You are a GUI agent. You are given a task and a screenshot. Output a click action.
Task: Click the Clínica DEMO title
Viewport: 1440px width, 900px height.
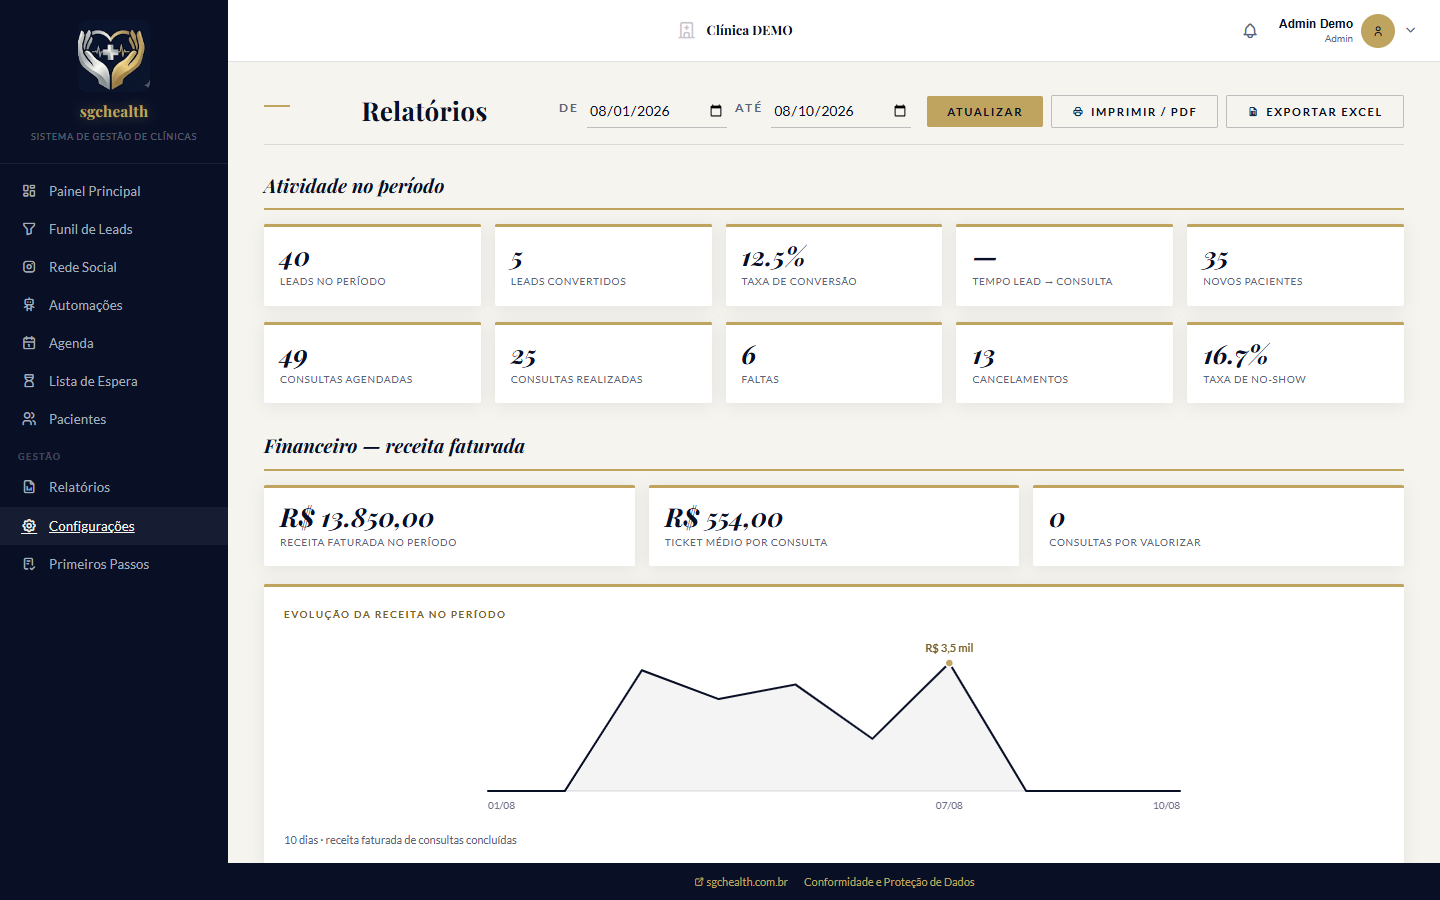[x=749, y=31]
